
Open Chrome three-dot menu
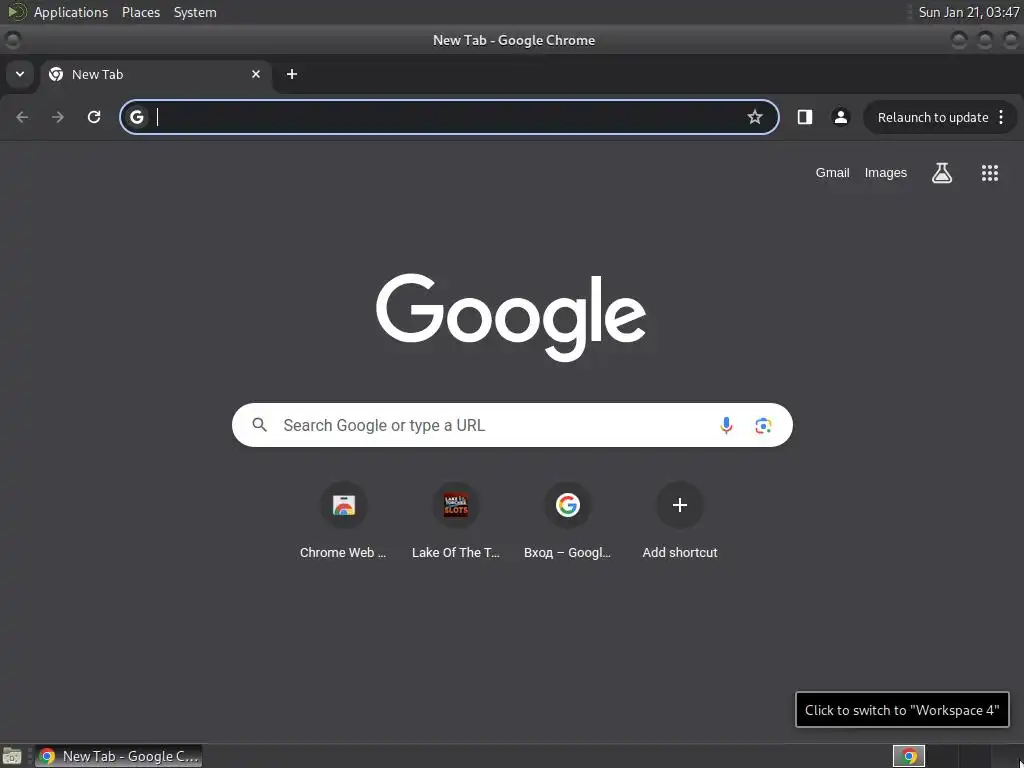pos(1001,117)
